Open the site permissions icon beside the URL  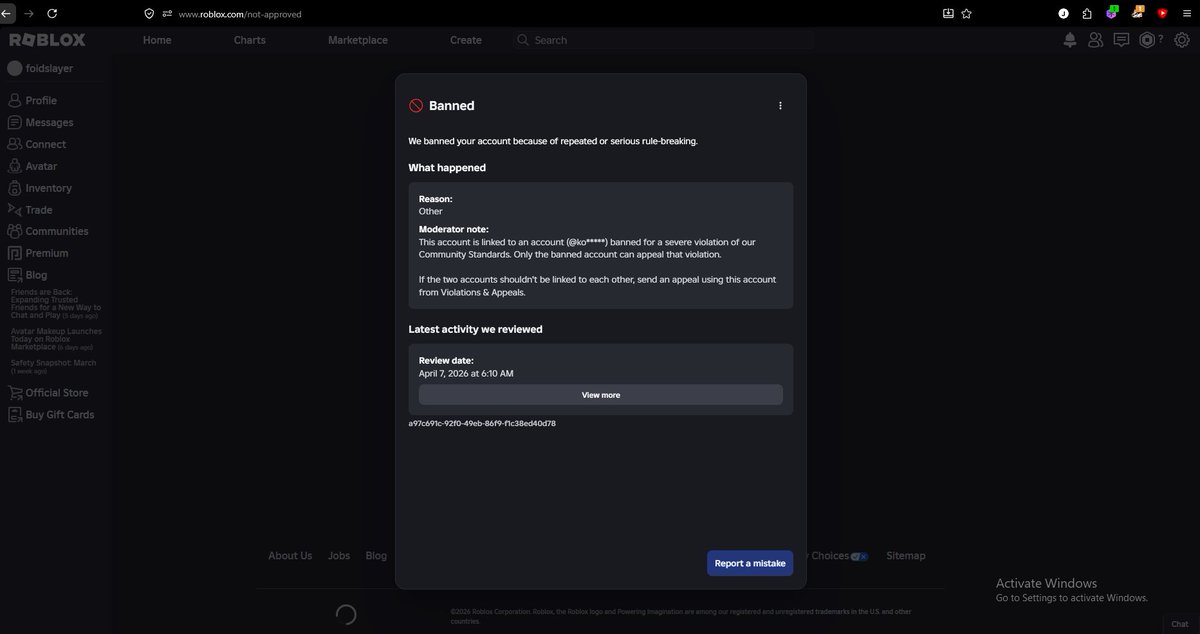pyautogui.click(x=168, y=14)
